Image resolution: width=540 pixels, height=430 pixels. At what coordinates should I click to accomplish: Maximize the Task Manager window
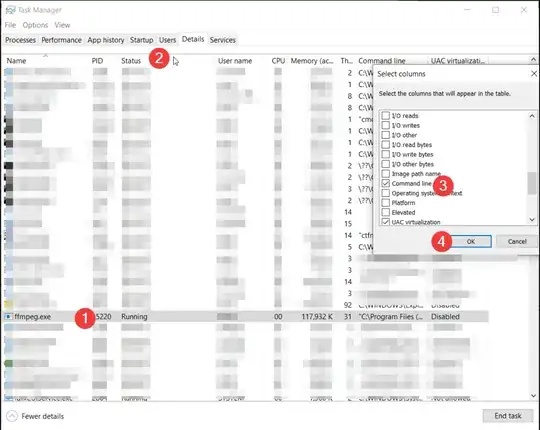click(495, 10)
